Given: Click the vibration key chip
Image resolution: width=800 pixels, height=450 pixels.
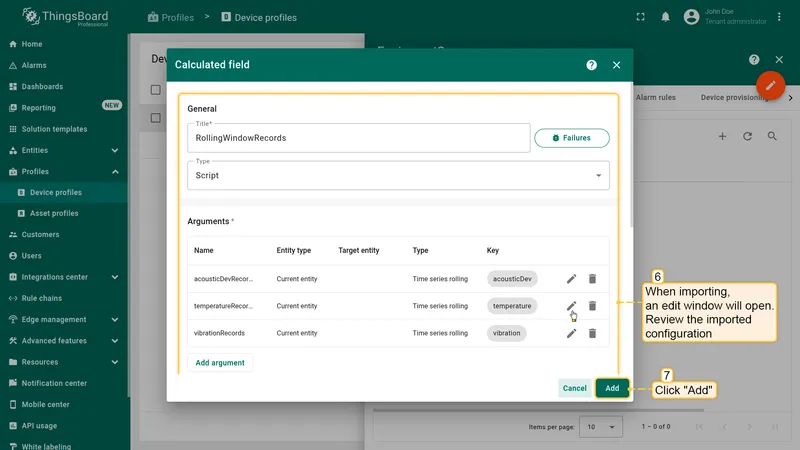Looking at the screenshot, I should (x=506, y=333).
